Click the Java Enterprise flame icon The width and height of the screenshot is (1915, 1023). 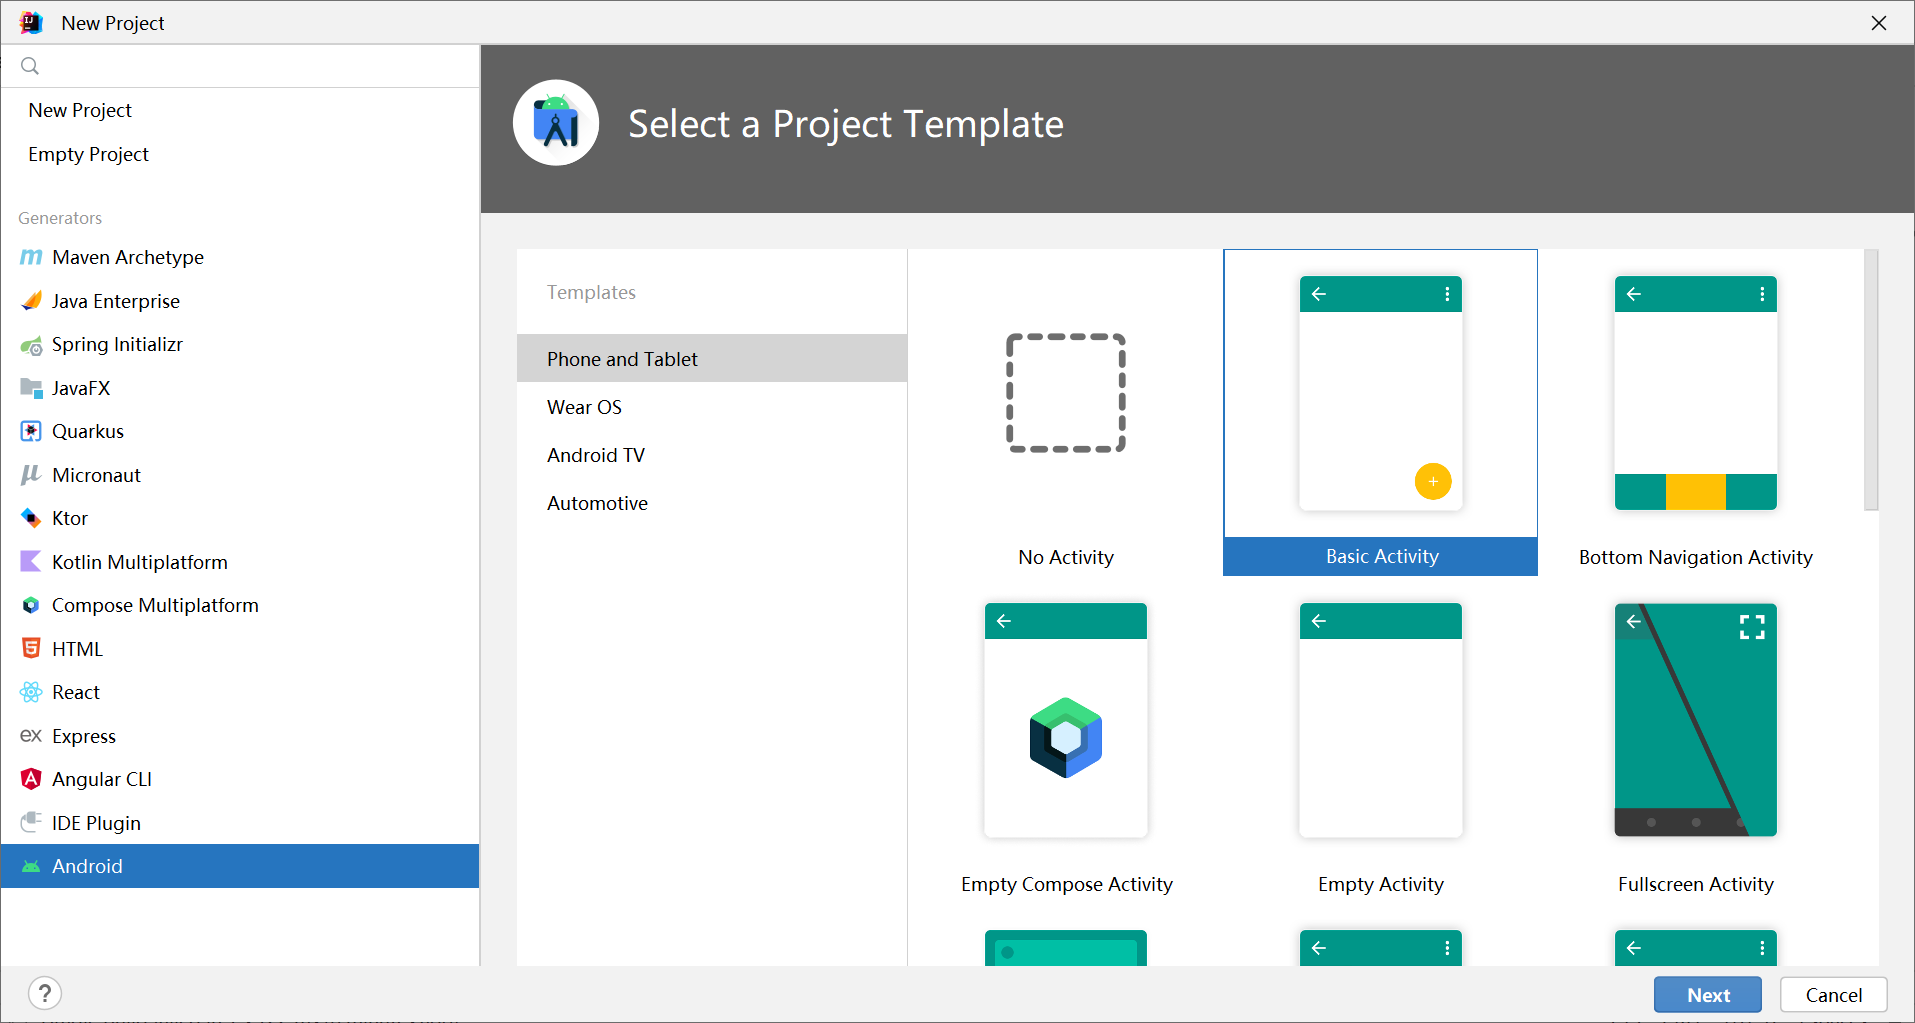click(x=31, y=301)
